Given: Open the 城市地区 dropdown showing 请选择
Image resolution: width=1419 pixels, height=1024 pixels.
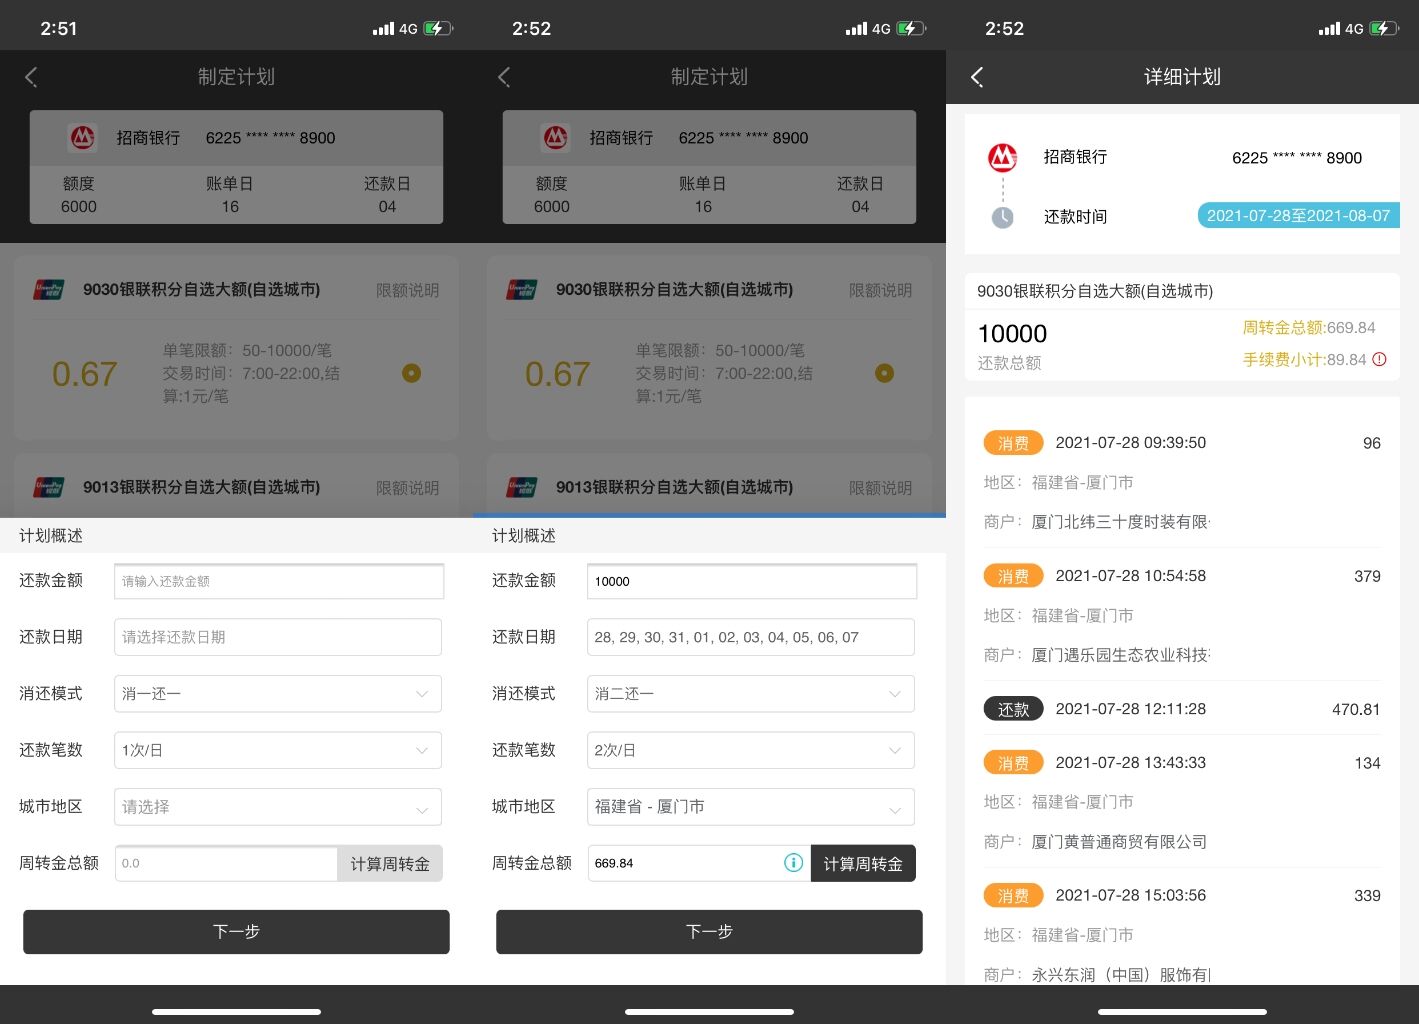Looking at the screenshot, I should click(278, 807).
